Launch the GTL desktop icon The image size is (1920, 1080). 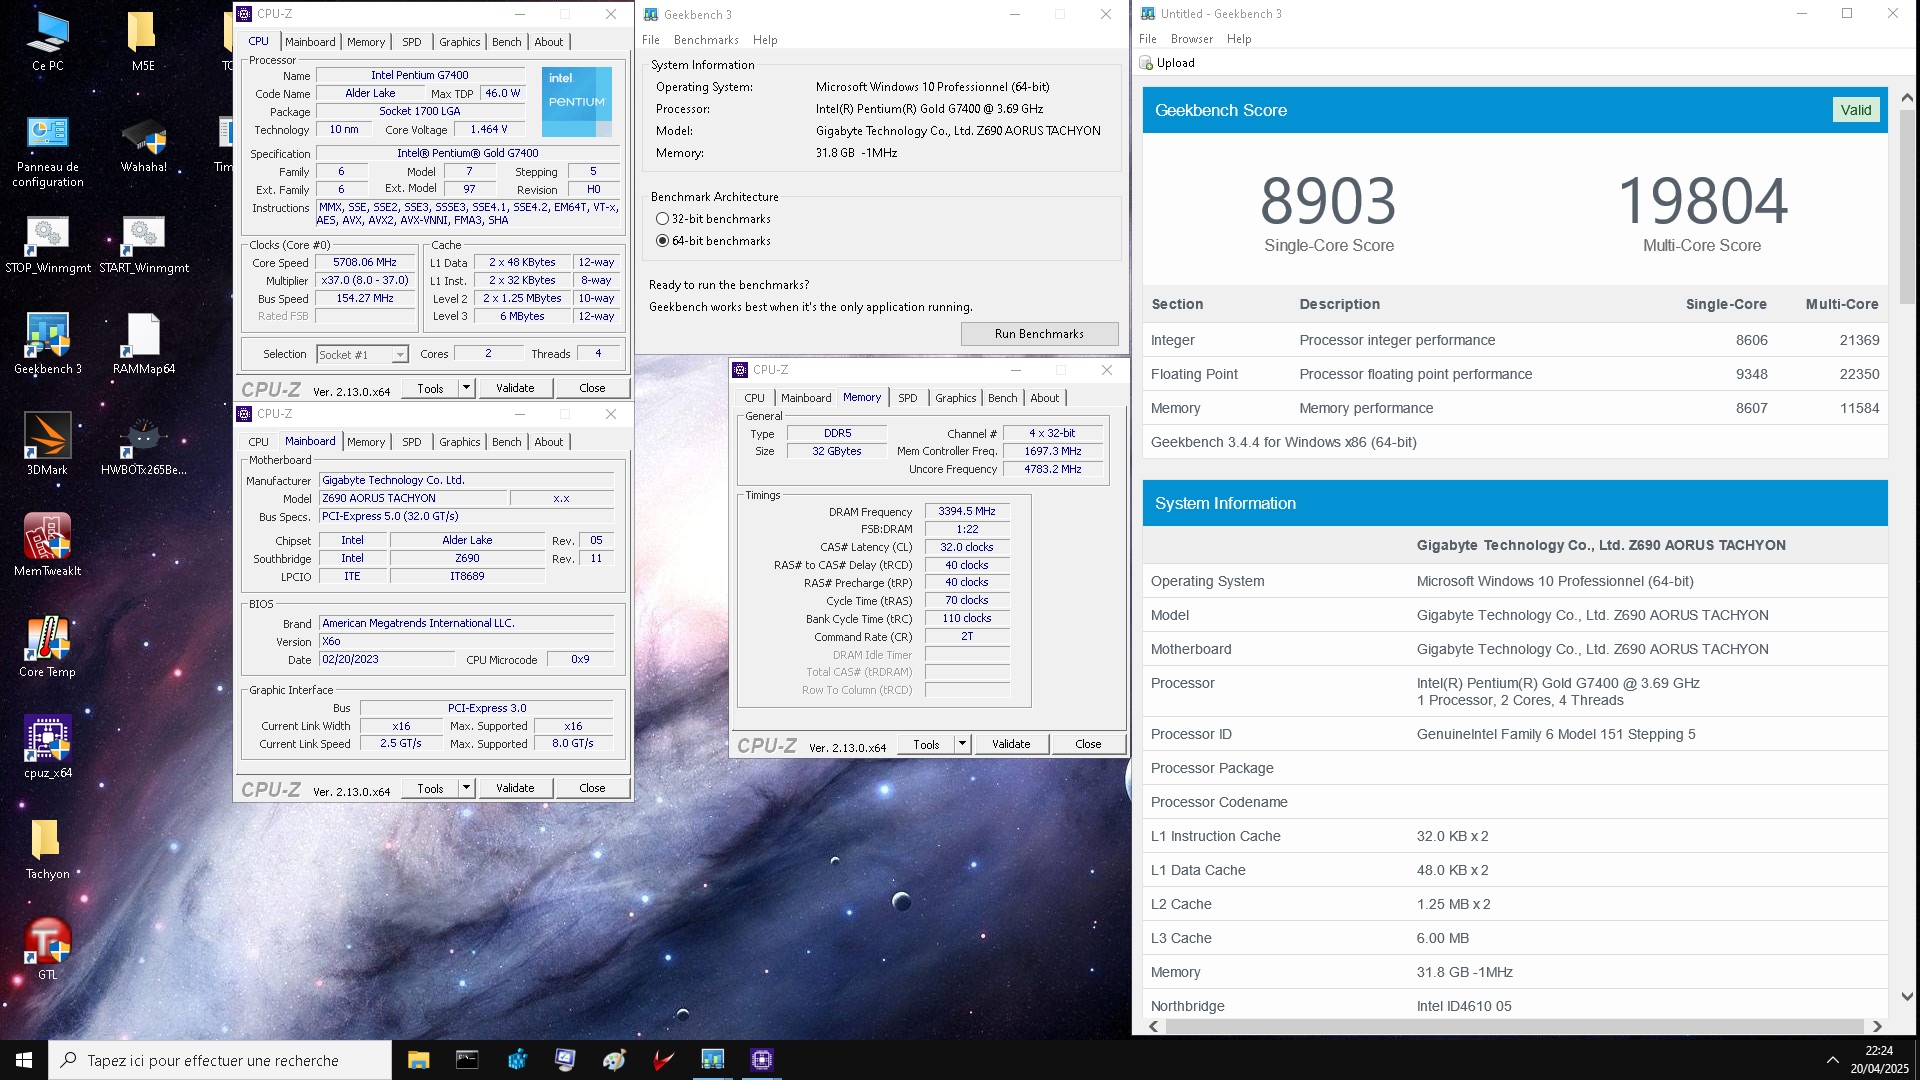[47, 950]
